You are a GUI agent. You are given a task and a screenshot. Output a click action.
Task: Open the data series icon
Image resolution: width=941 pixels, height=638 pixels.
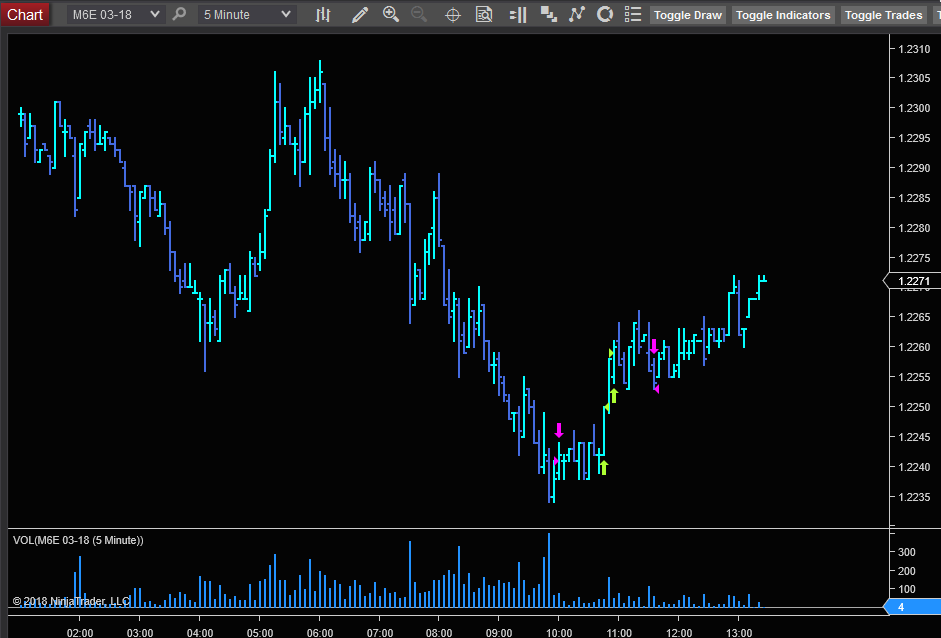(549, 14)
